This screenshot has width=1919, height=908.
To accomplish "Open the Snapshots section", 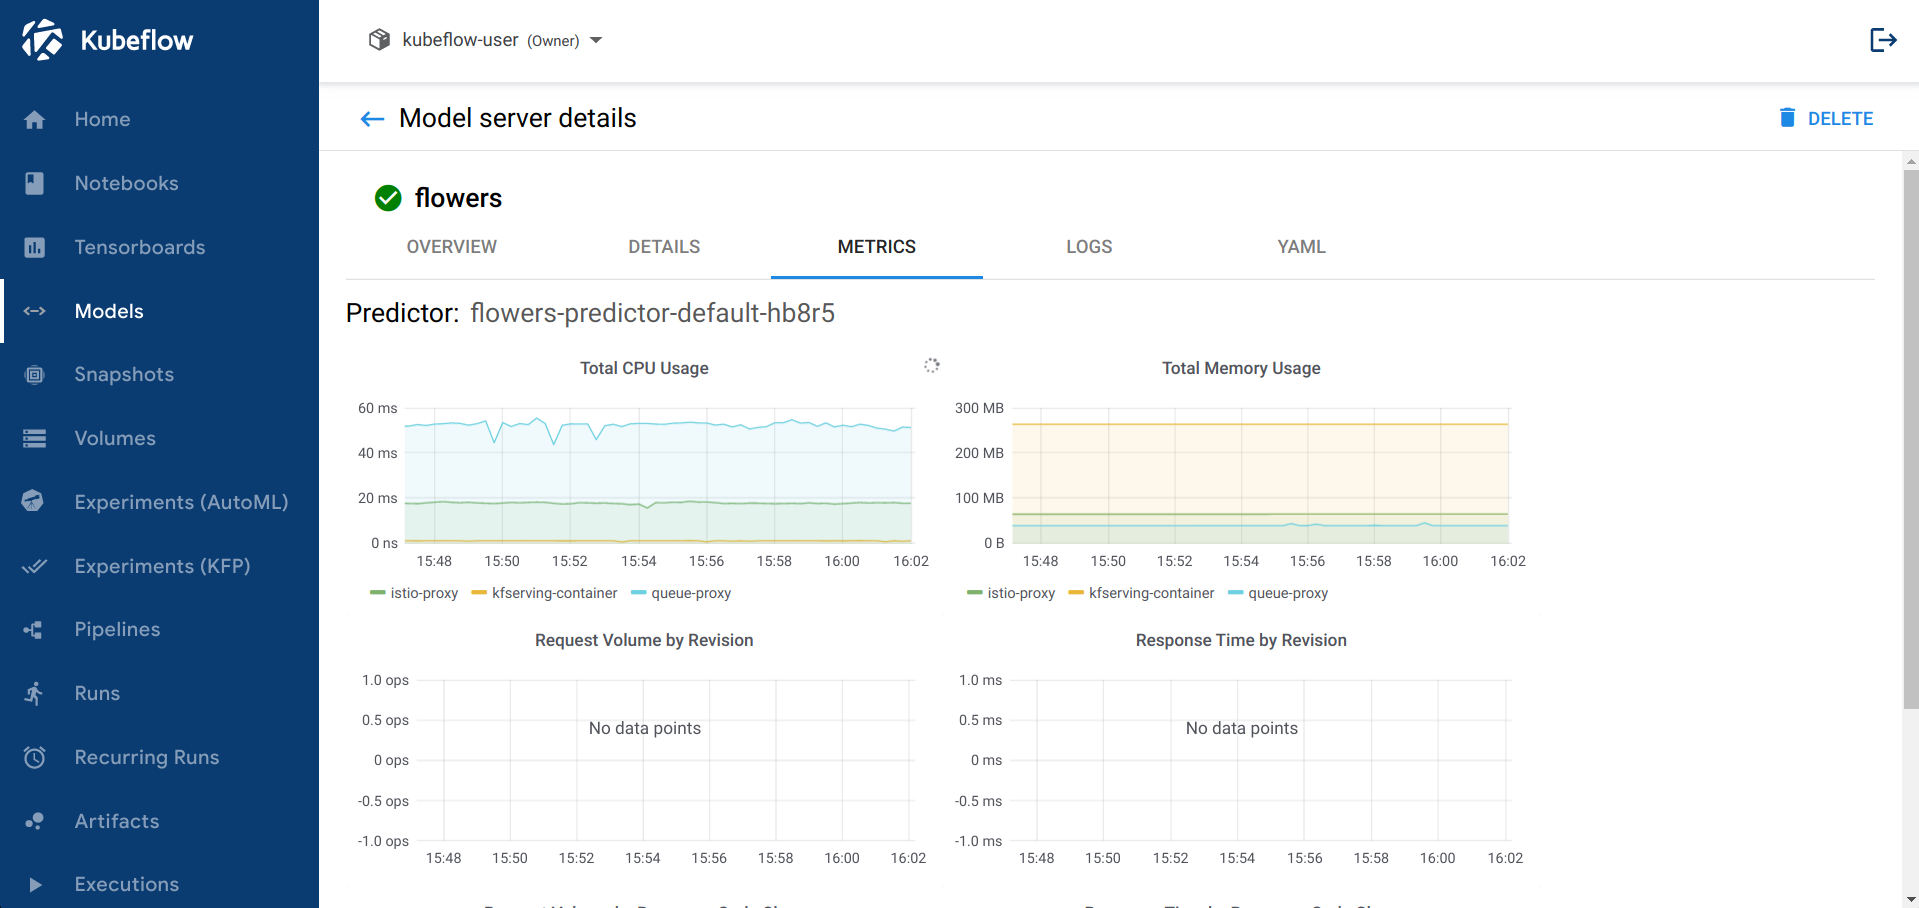I will point(123,374).
